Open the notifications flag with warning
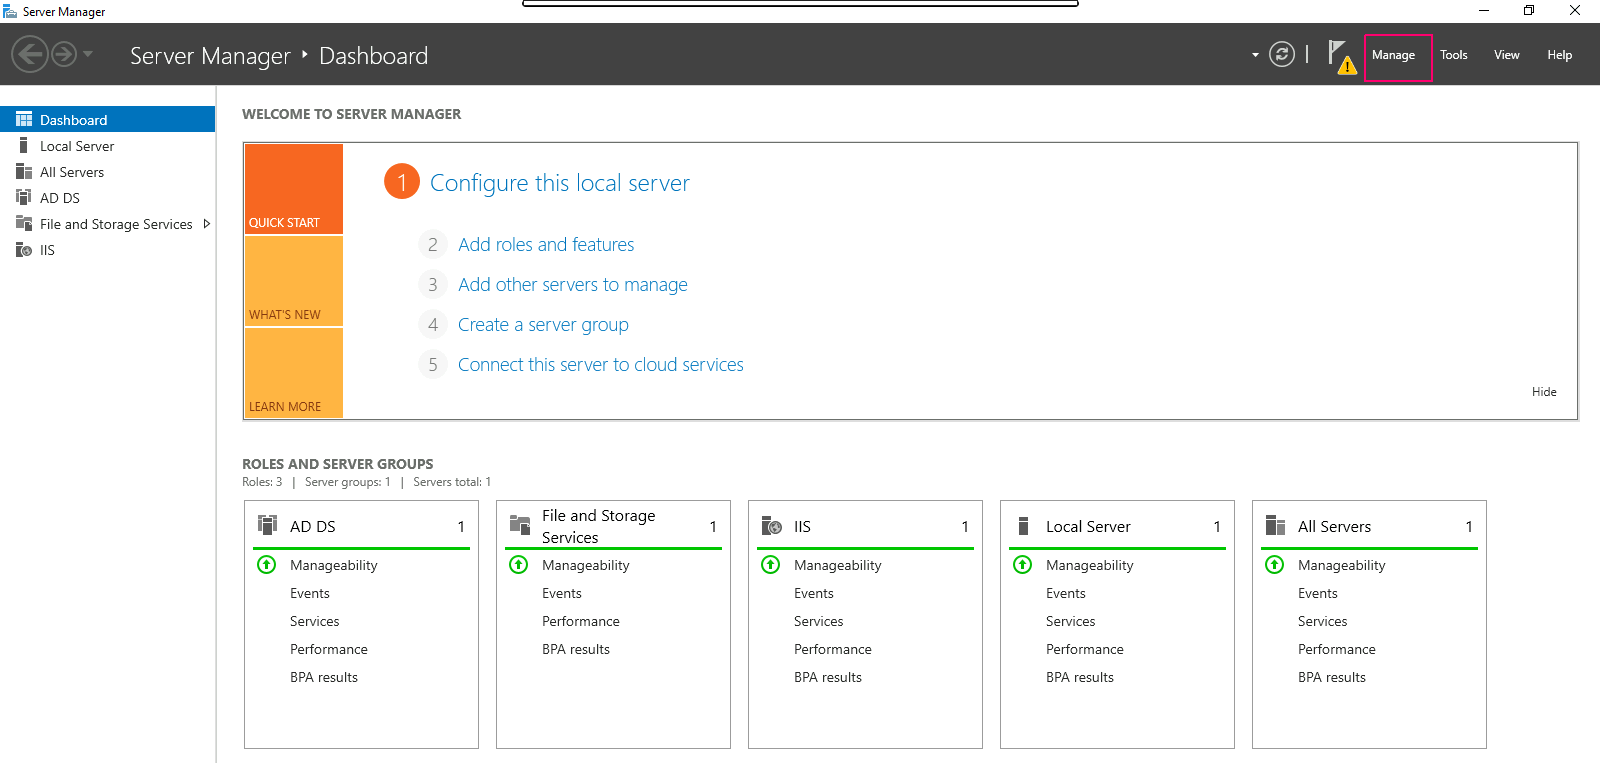Viewport: 1600px width, 763px height. [x=1341, y=57]
